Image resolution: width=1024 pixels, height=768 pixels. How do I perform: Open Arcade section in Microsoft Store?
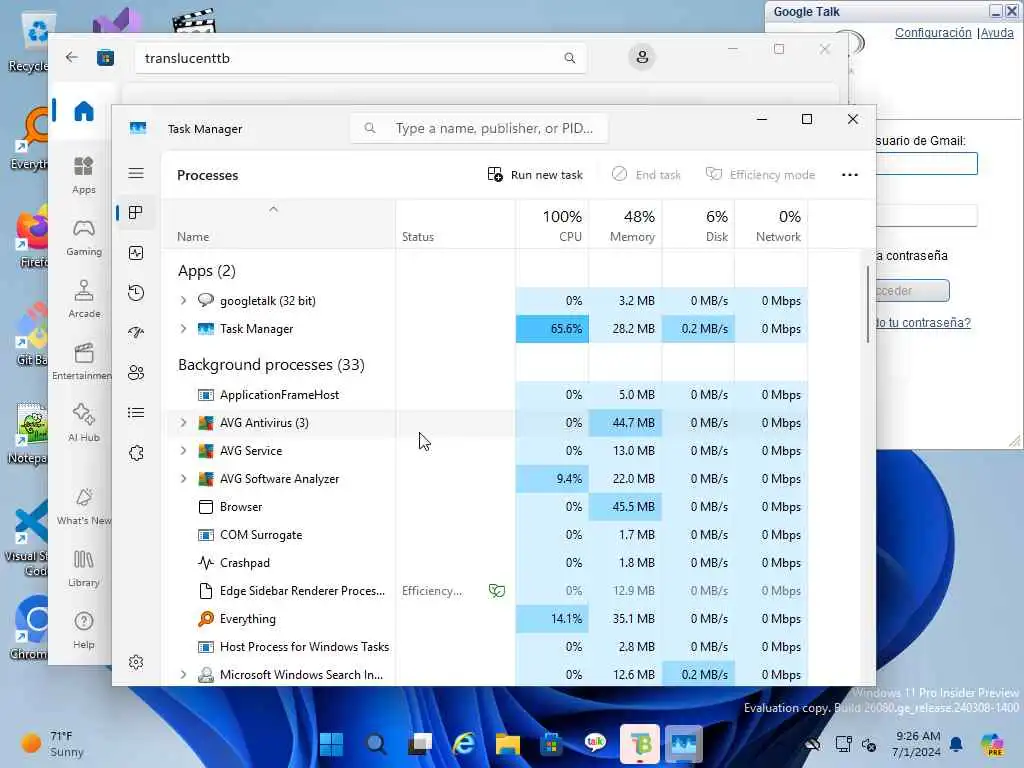coord(84,299)
